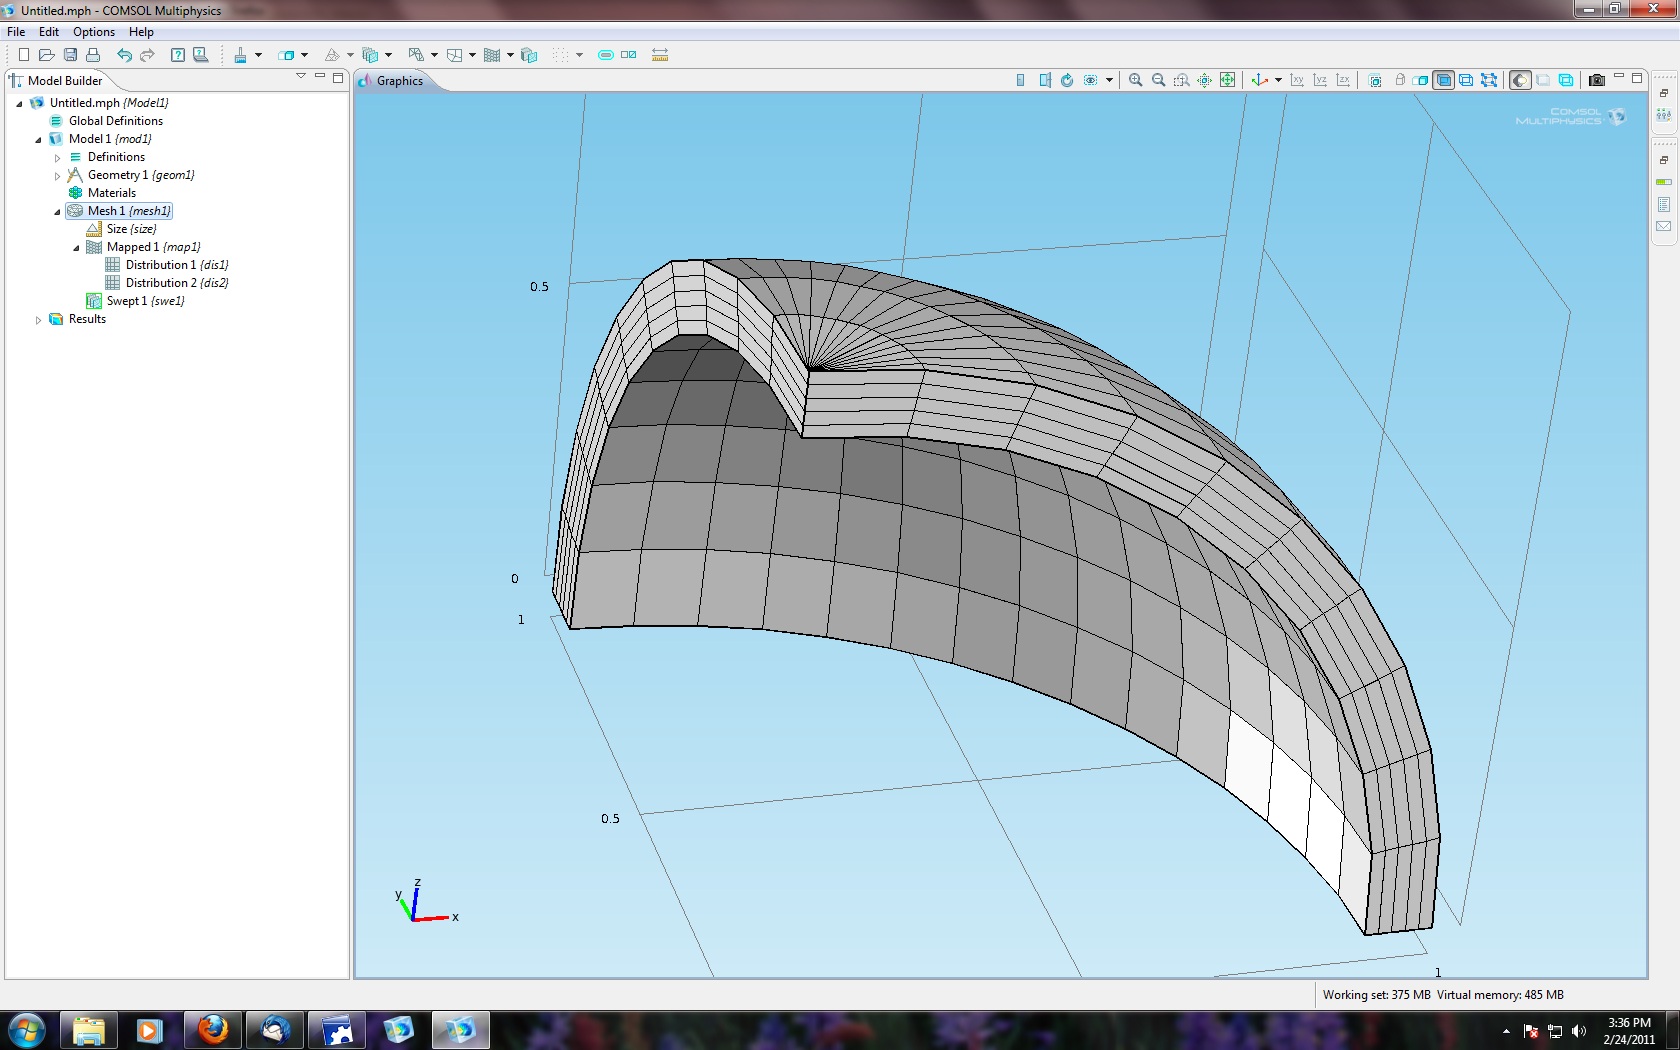Switch to the XY plane view
This screenshot has width=1680, height=1050.
(x=1297, y=80)
